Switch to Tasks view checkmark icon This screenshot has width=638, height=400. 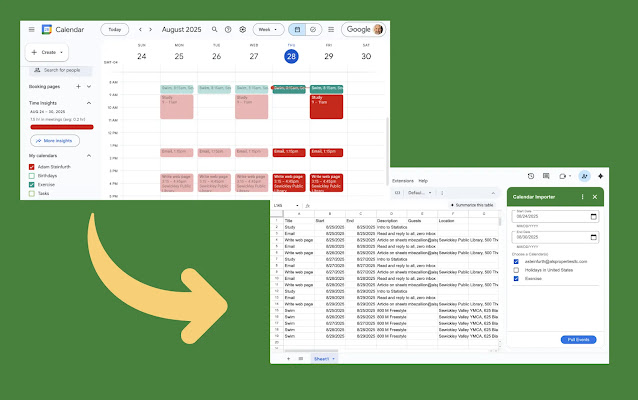pos(313,29)
